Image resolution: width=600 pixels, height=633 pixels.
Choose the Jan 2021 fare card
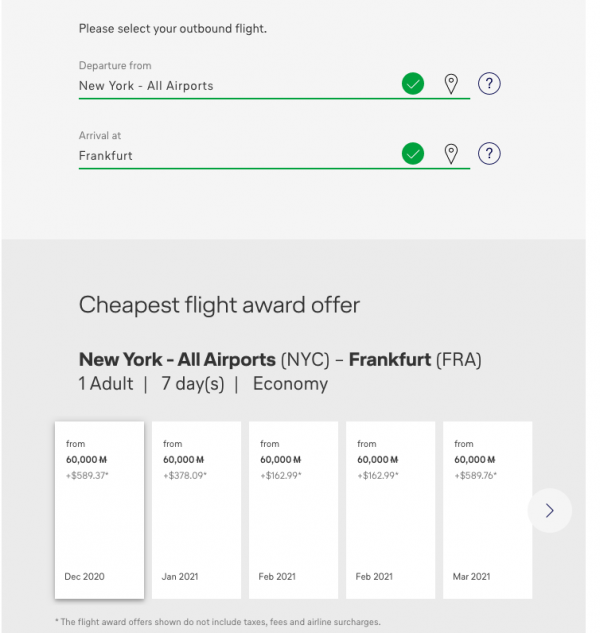196,510
